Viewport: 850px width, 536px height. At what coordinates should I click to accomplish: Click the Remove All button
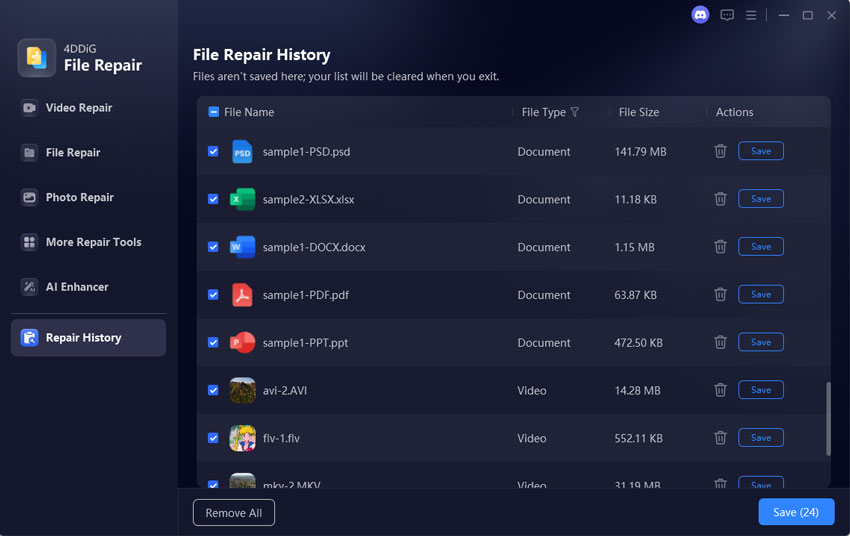coord(234,513)
